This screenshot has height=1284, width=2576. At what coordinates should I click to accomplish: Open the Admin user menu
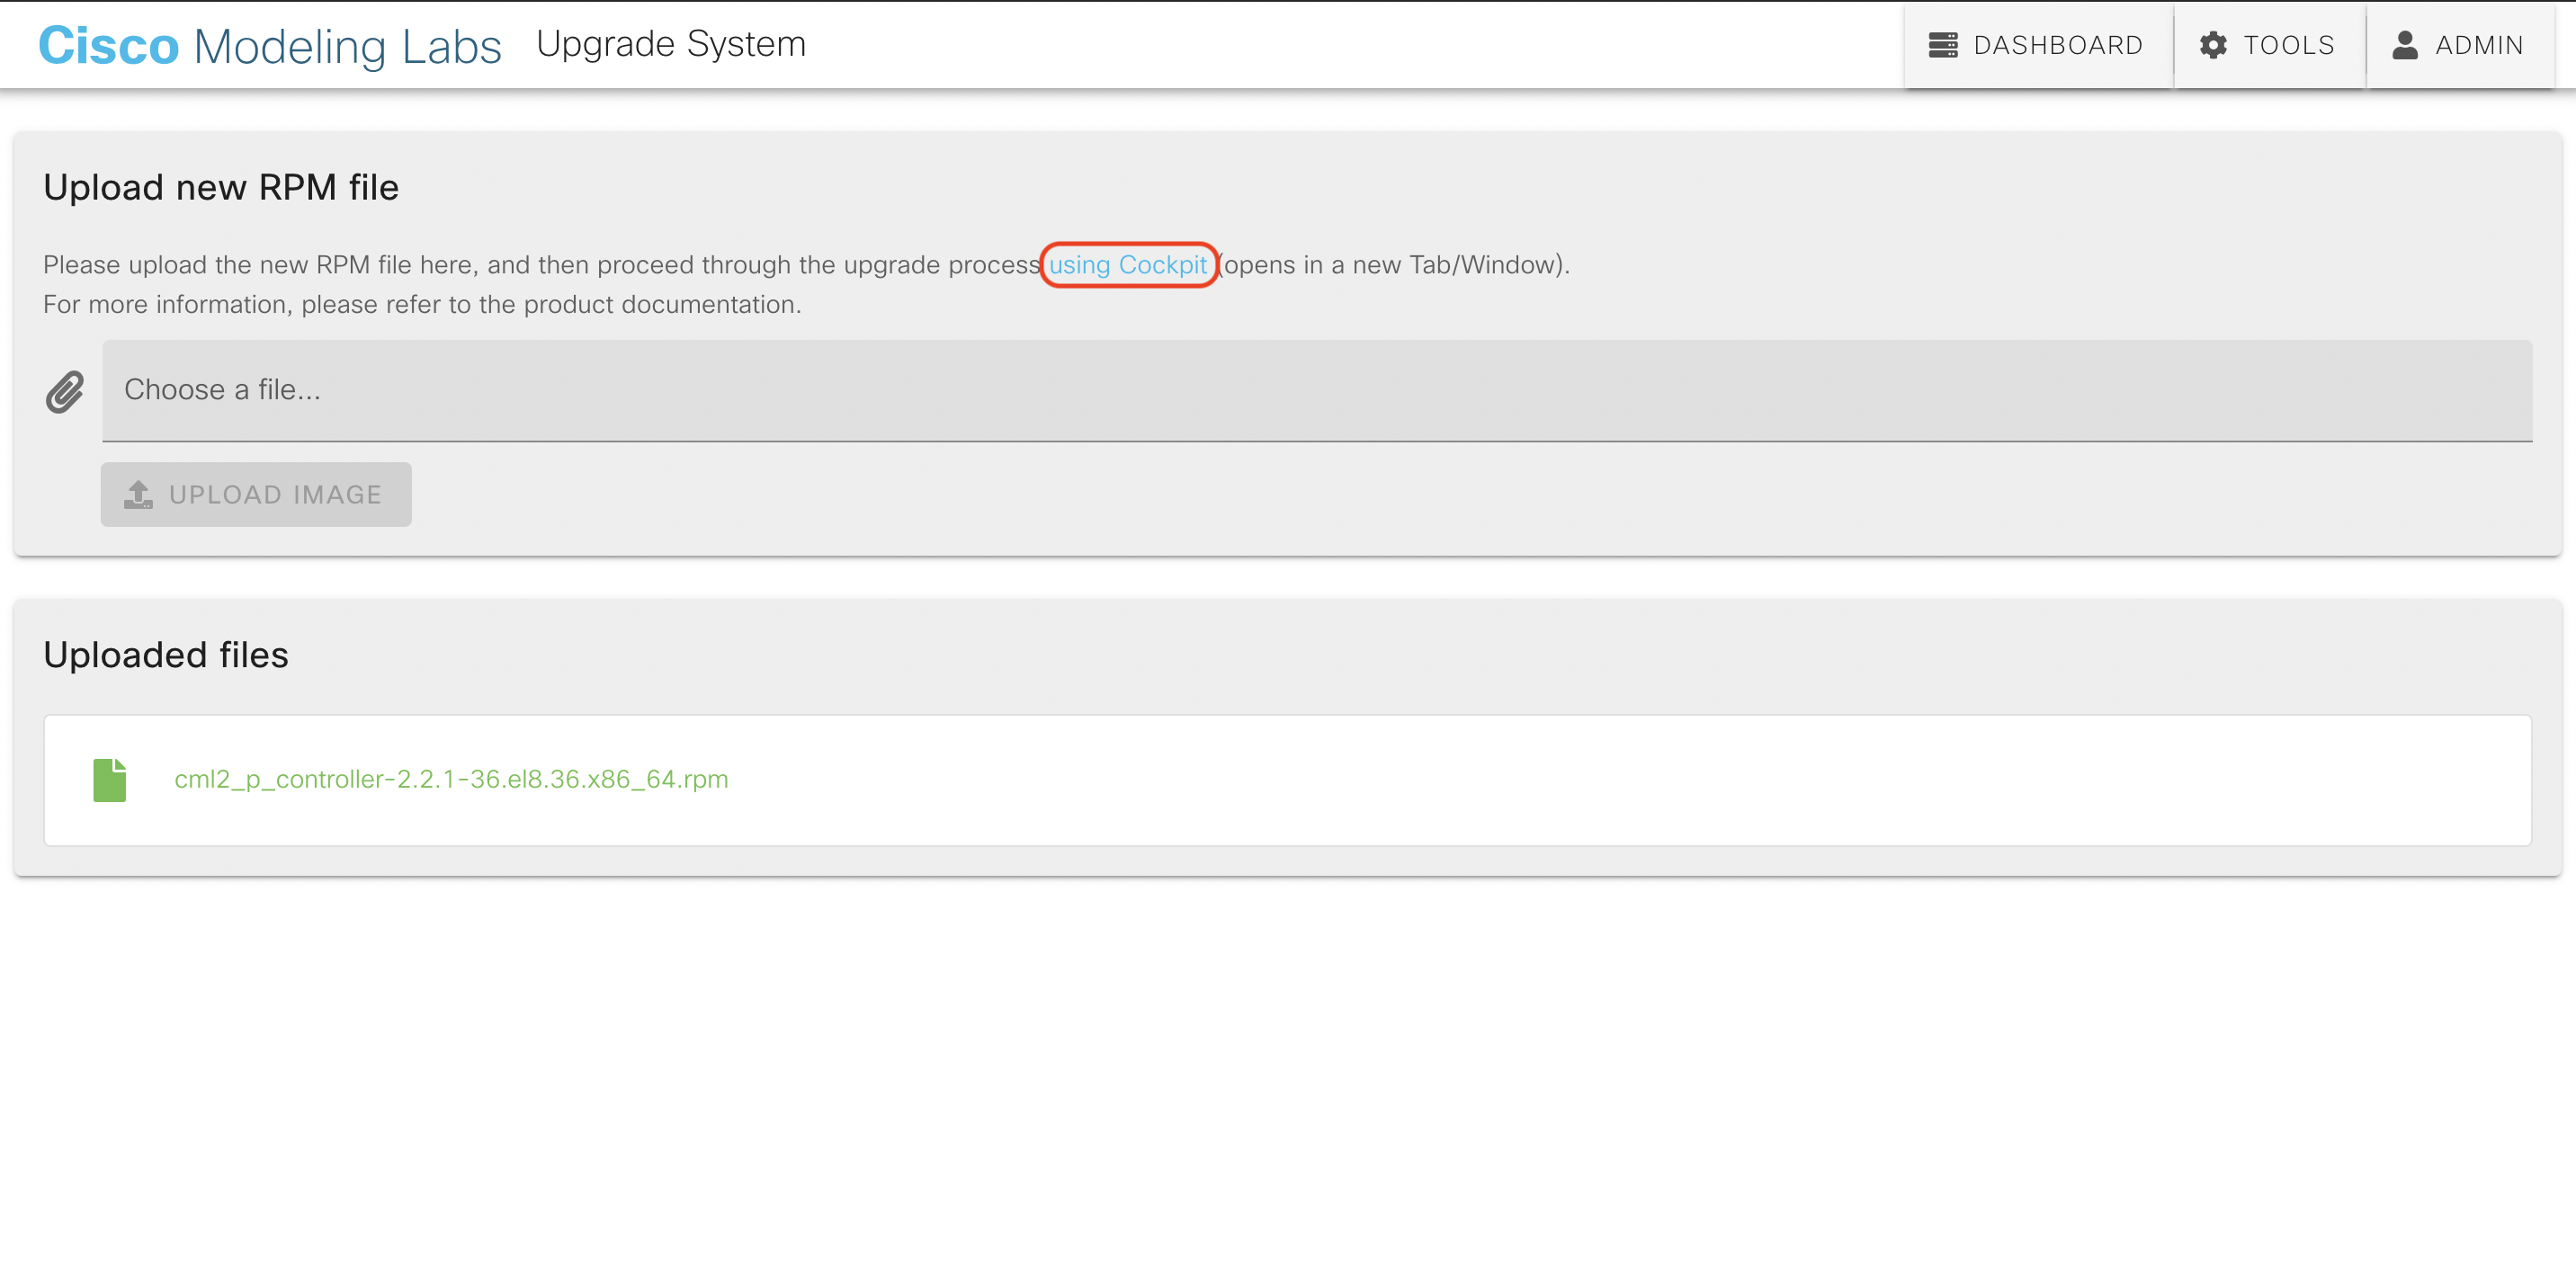pyautogui.click(x=2478, y=45)
